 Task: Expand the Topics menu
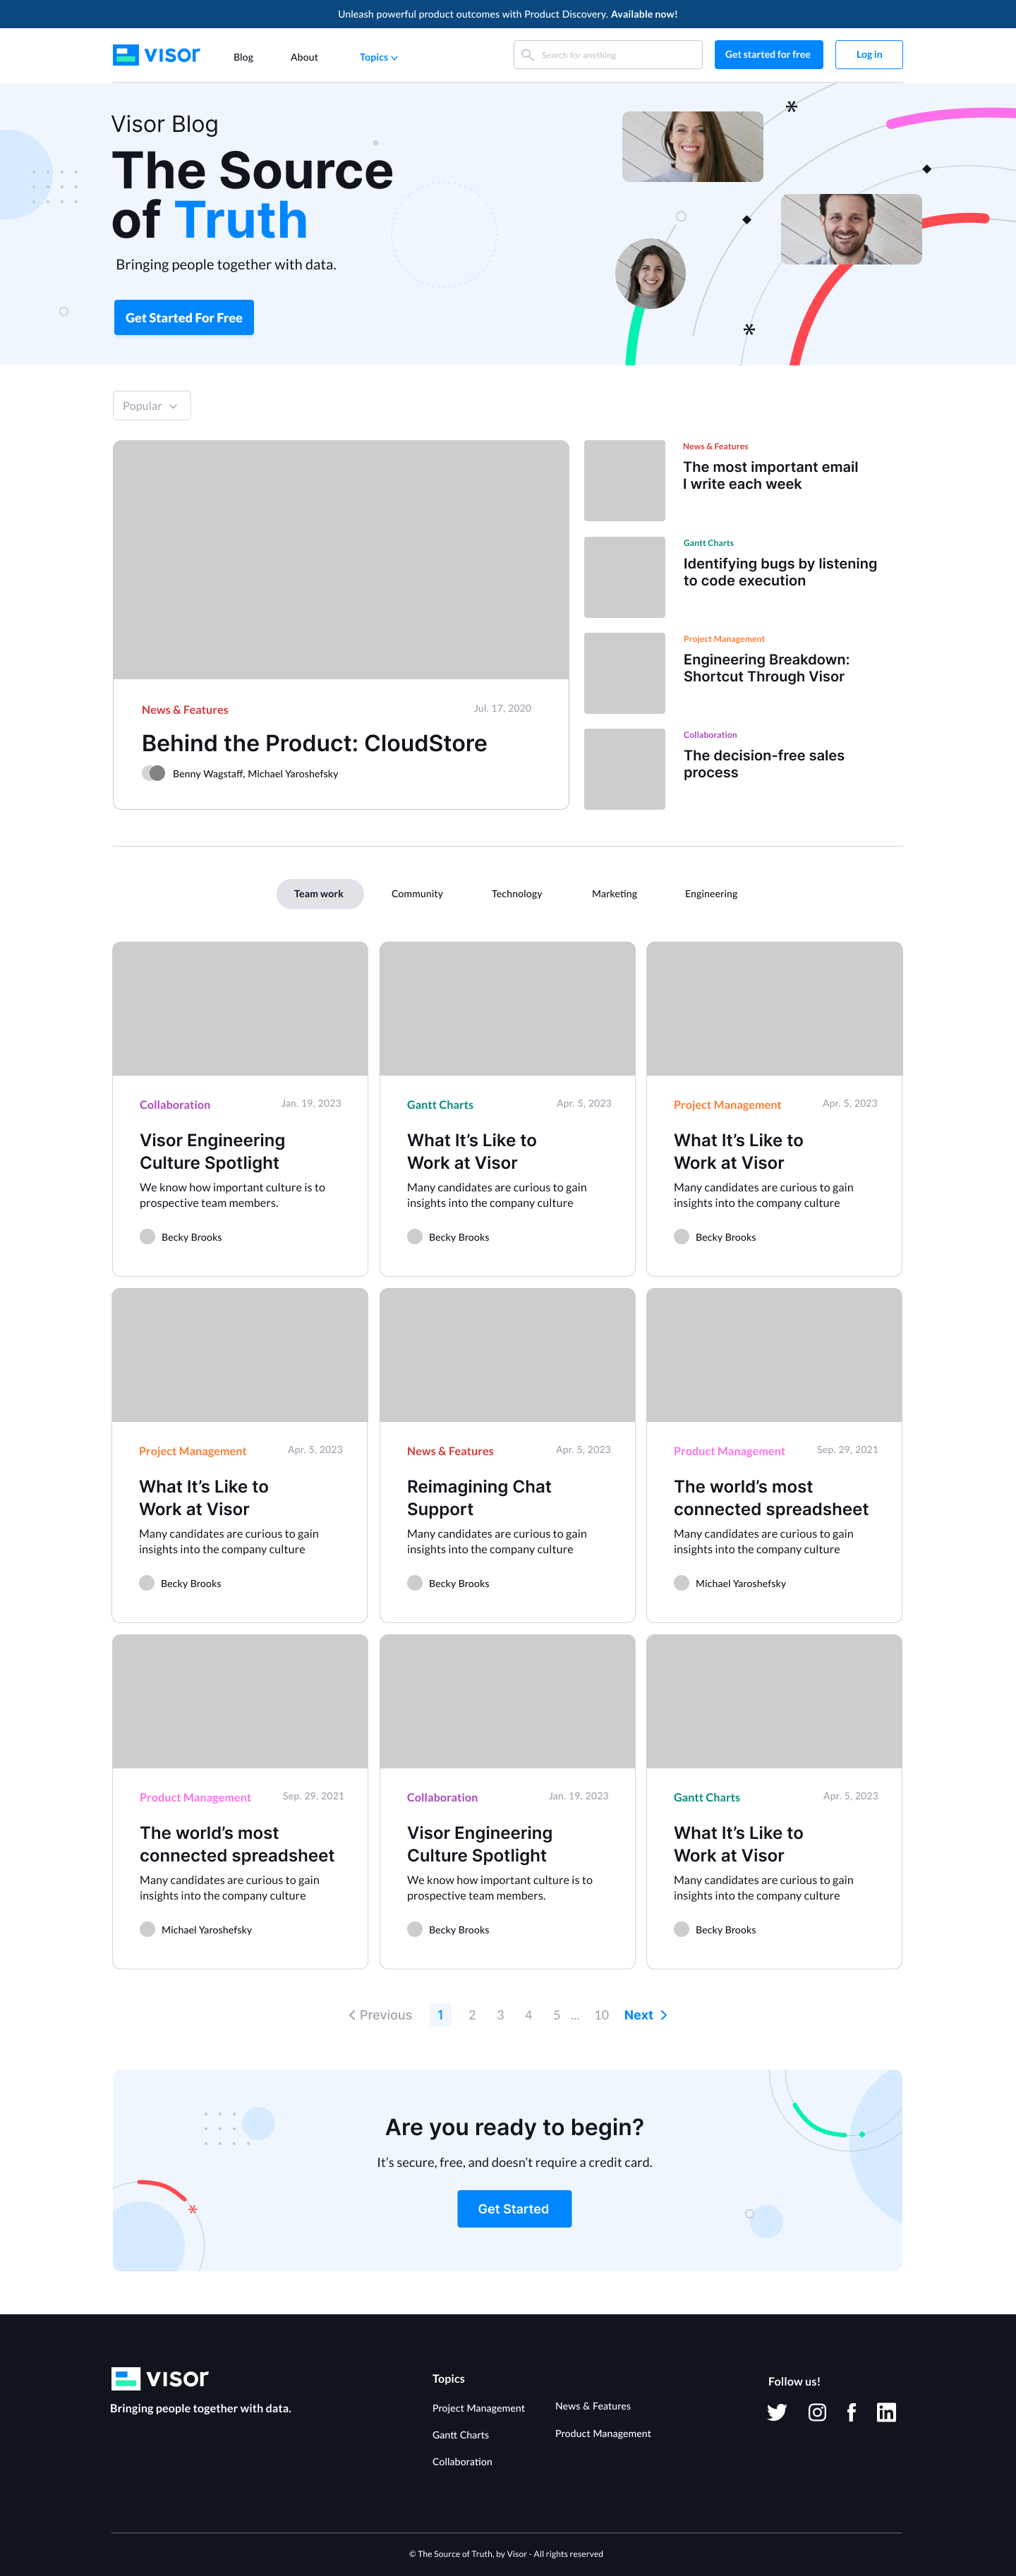point(378,57)
